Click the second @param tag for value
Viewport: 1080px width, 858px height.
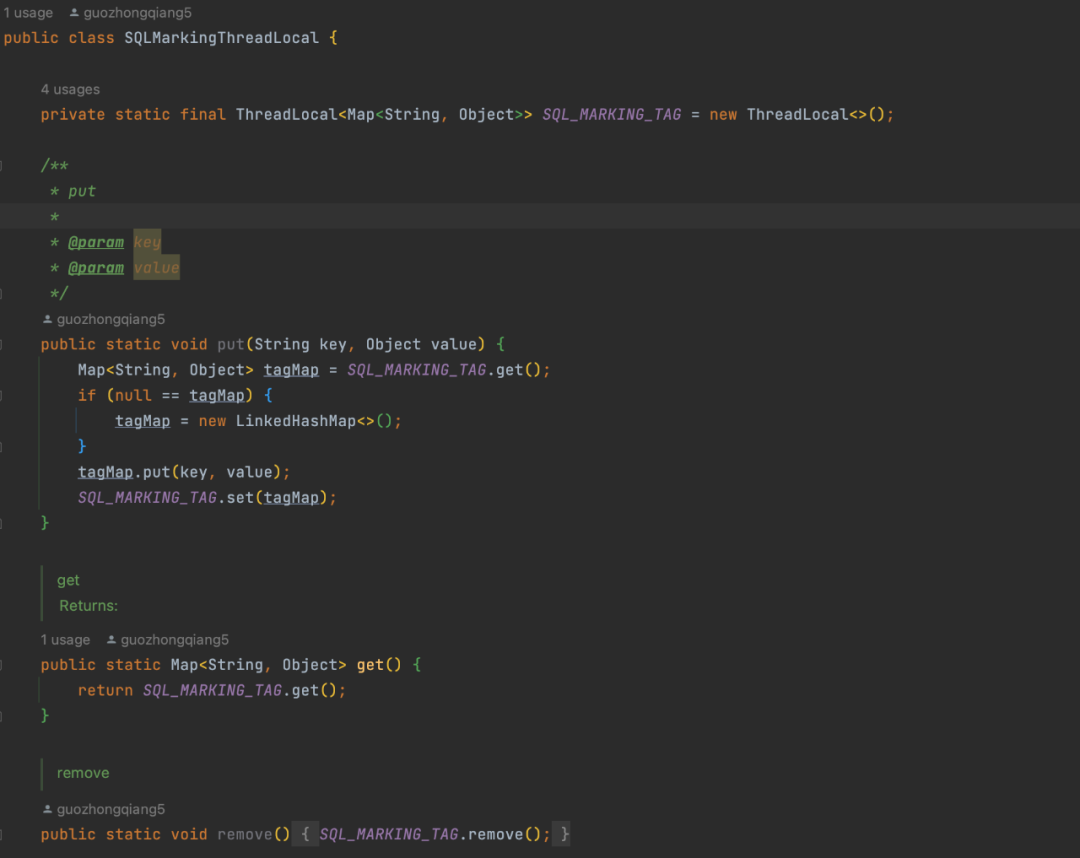pos(96,268)
